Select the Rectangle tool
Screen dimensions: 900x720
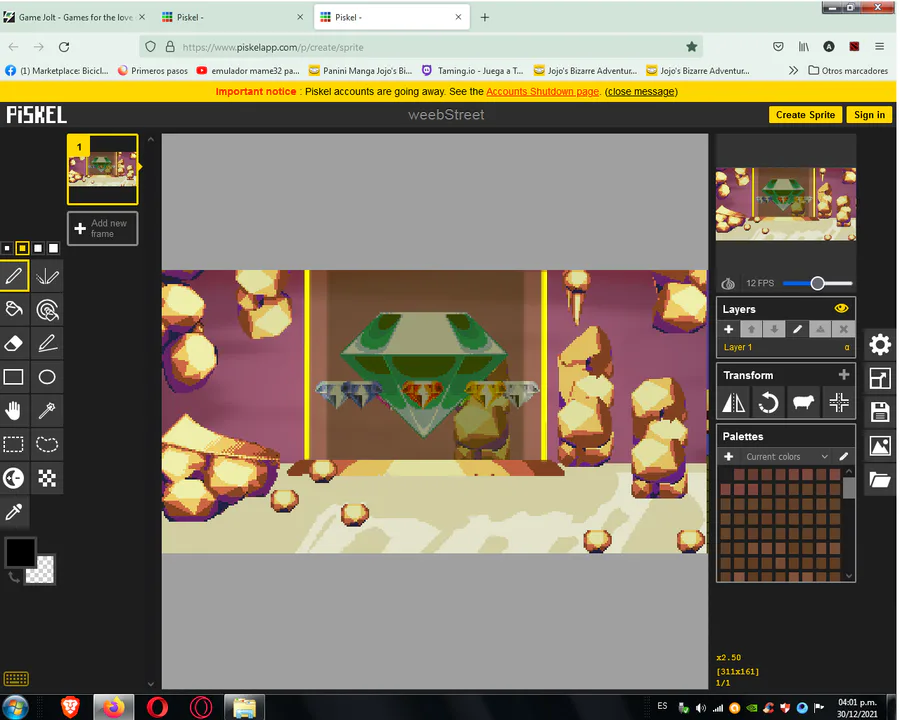[x=14, y=377]
